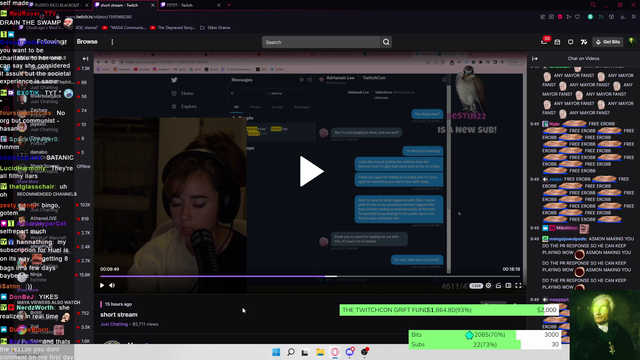Open the whispers chat bubble icon
The image size is (640, 360).
coord(571,42)
